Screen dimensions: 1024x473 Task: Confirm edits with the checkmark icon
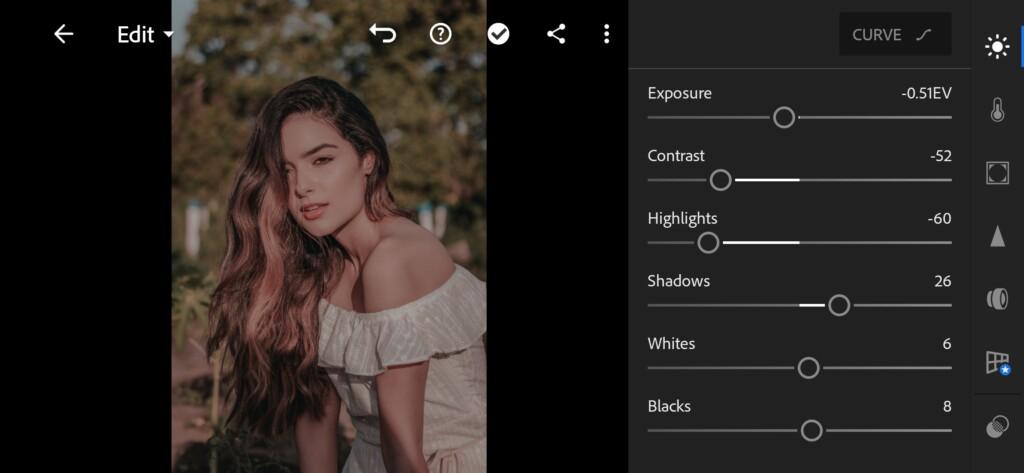[498, 34]
